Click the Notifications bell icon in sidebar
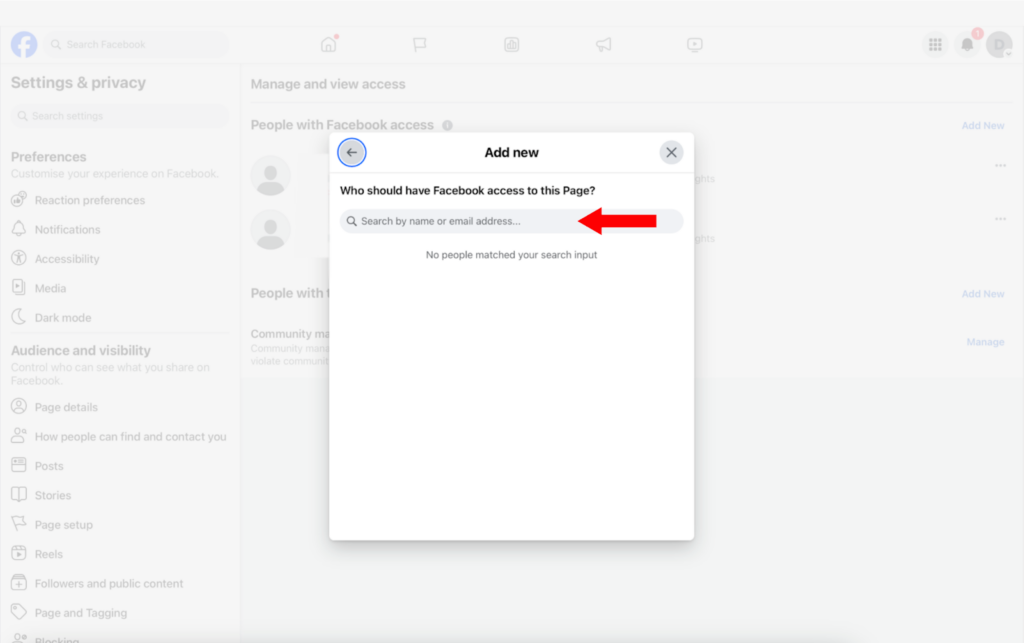This screenshot has width=1024, height=643. click(x=19, y=228)
